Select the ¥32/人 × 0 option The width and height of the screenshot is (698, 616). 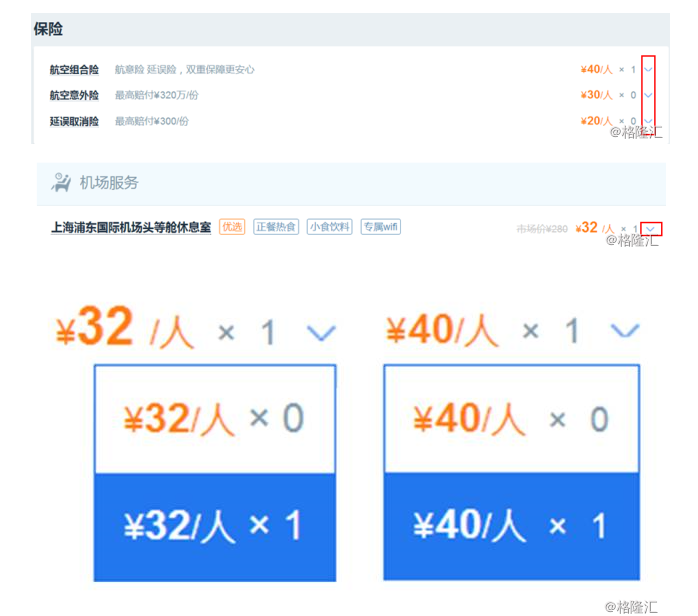click(215, 419)
